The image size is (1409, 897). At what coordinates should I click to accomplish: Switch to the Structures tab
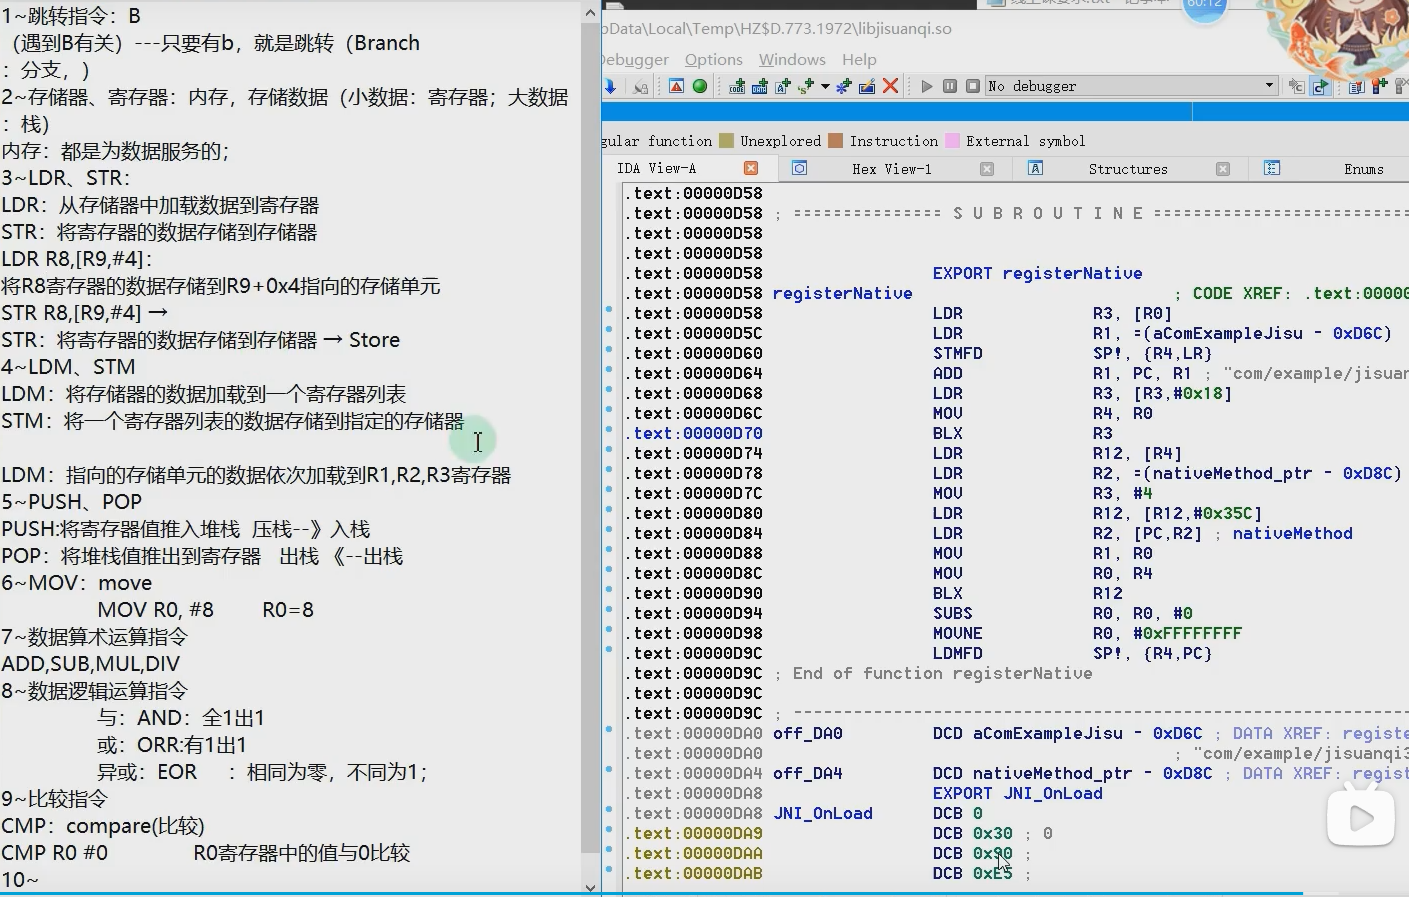tap(1128, 169)
